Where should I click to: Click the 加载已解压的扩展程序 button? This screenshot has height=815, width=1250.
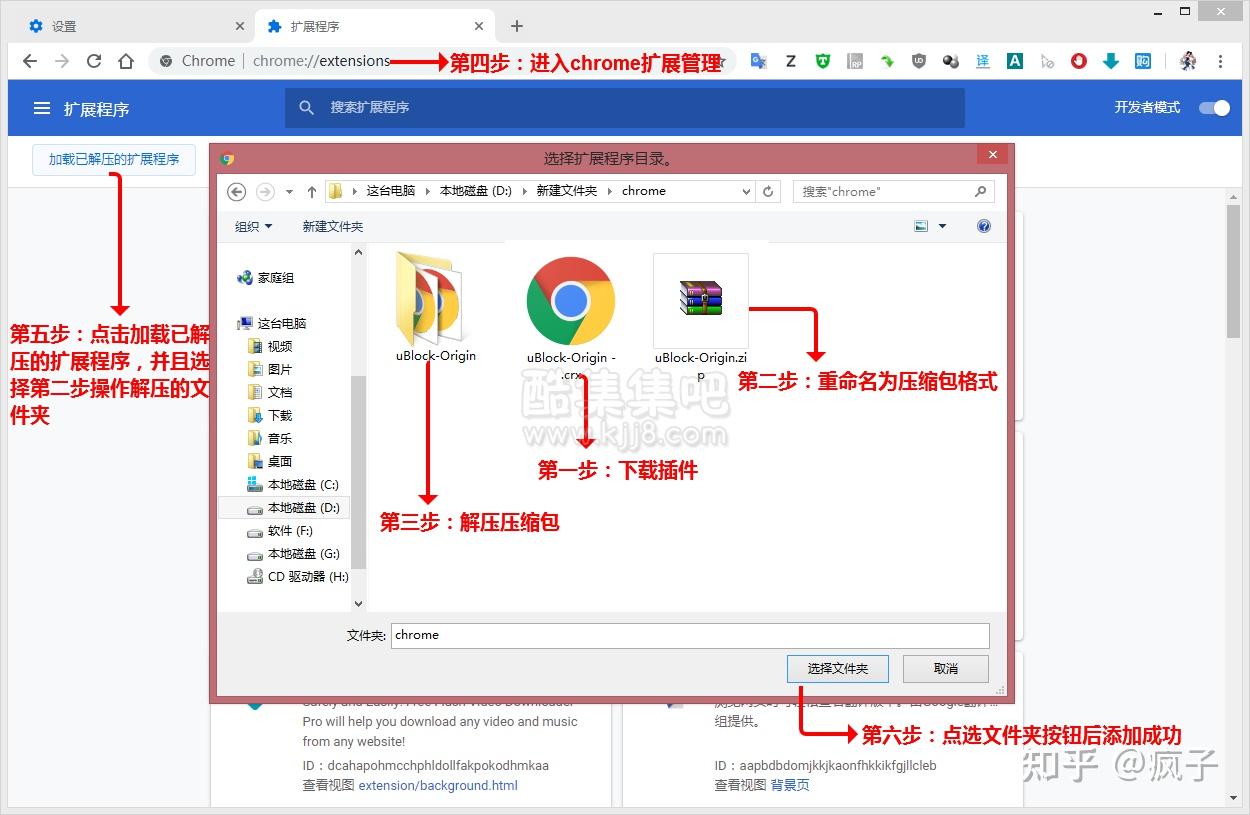113,159
